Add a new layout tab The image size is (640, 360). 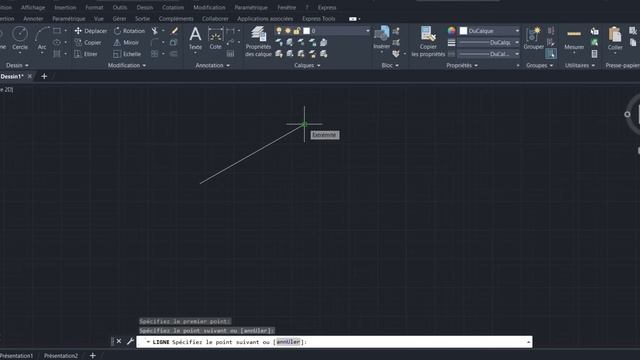[x=93, y=356]
